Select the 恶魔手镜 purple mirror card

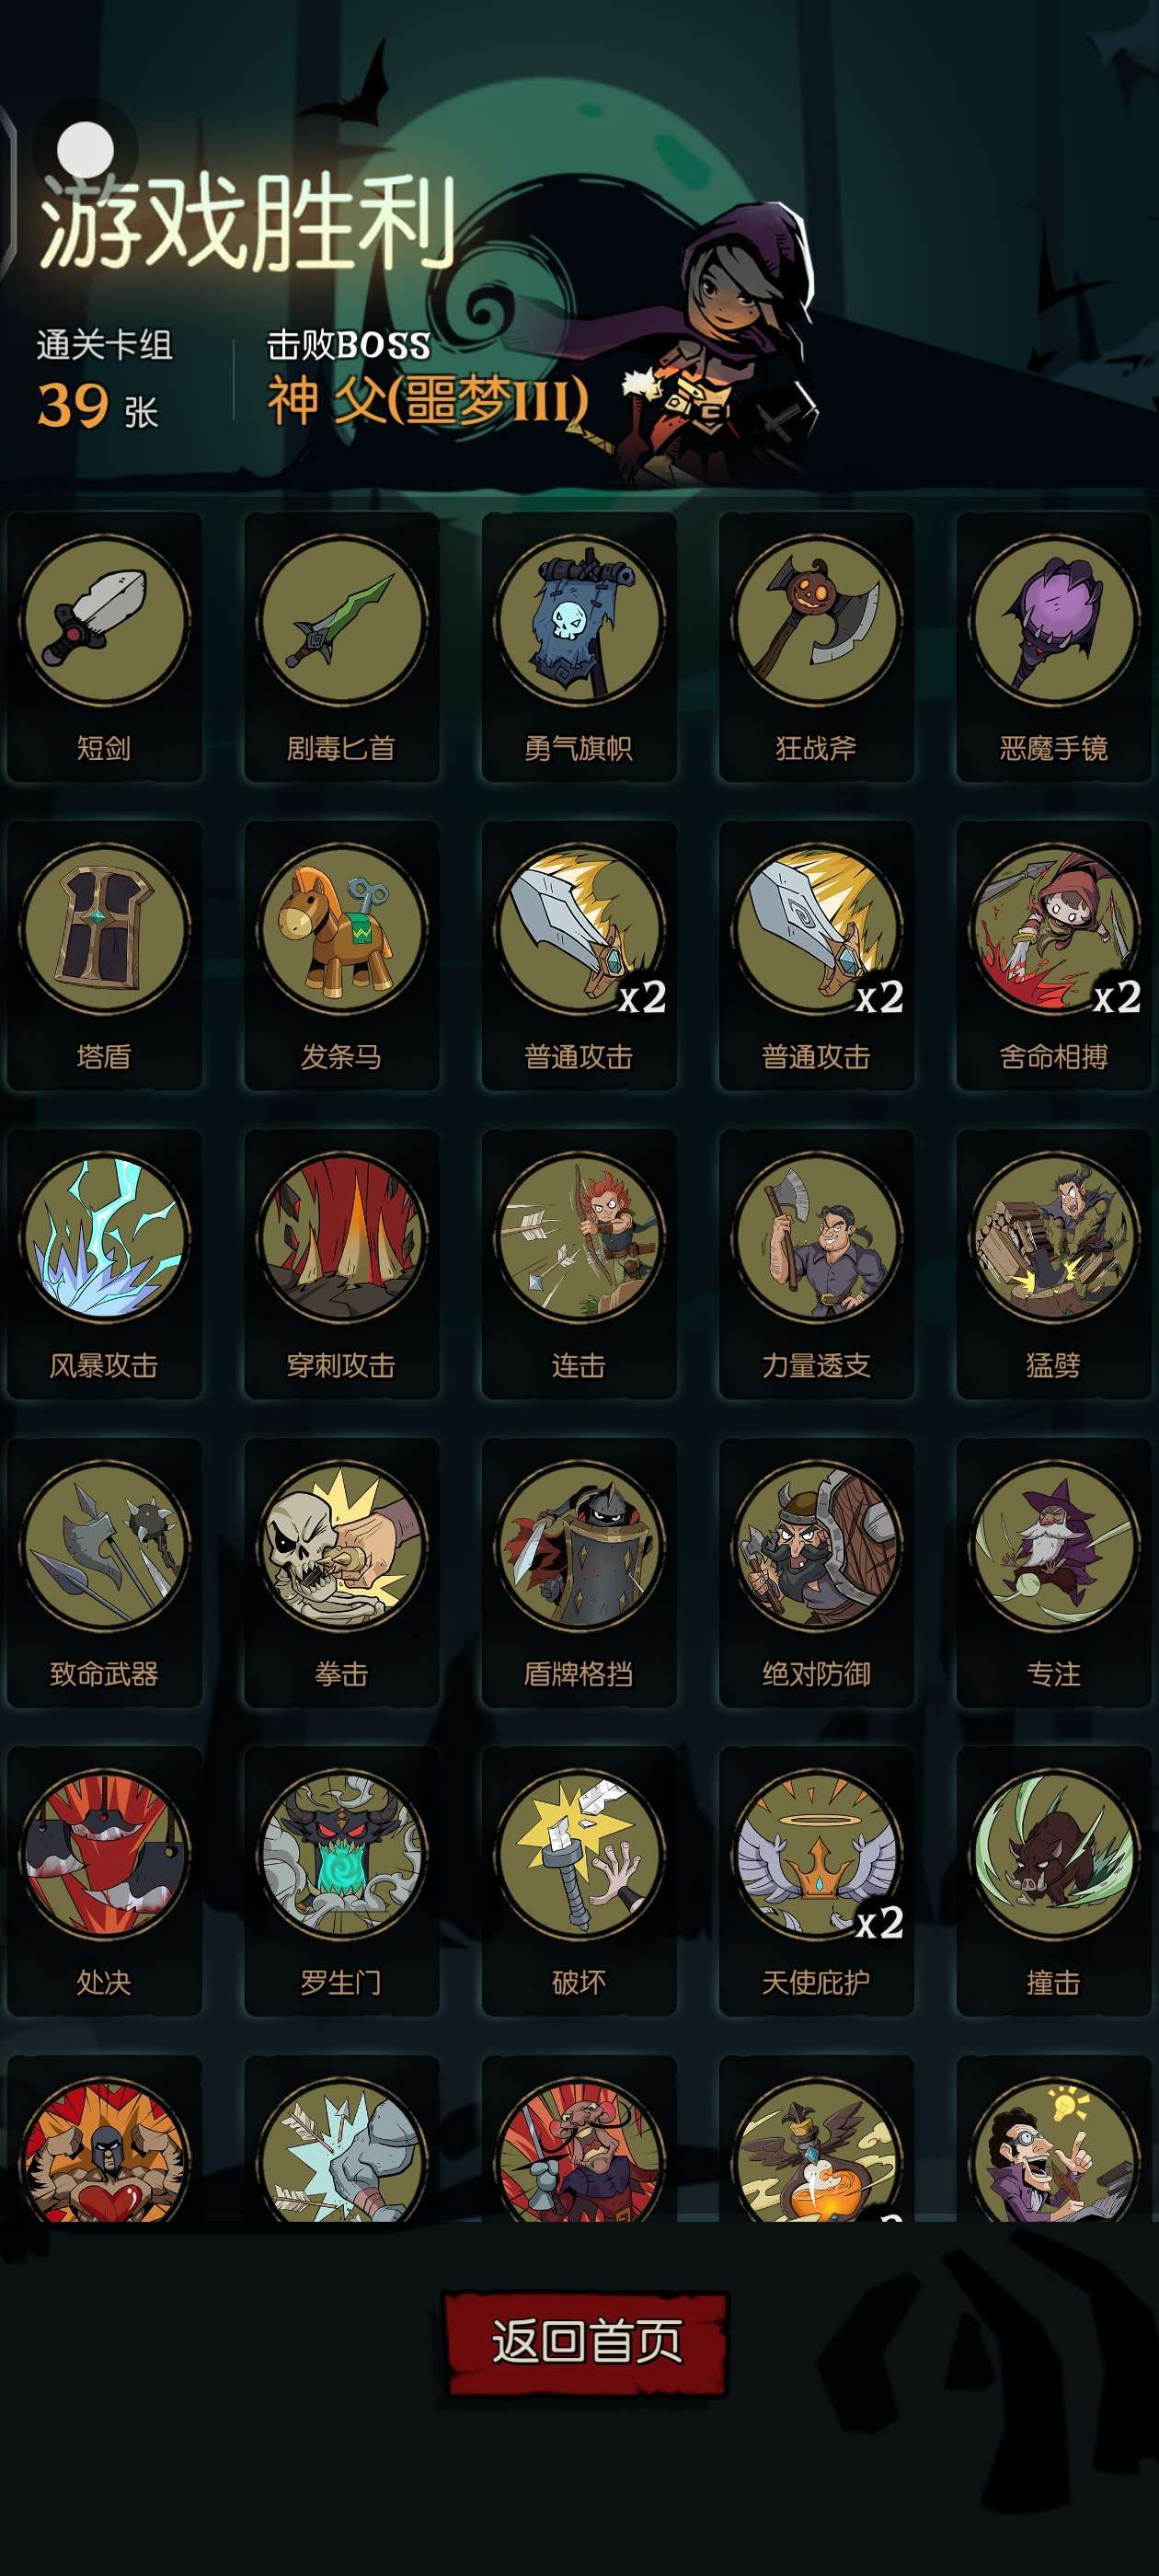click(1054, 647)
